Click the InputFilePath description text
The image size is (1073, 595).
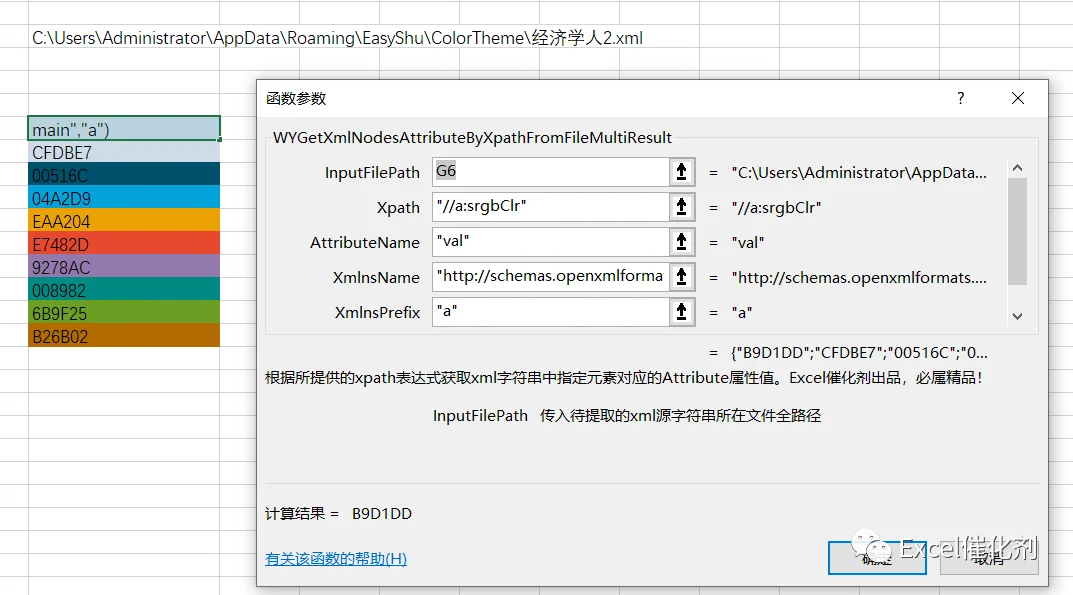click(x=627, y=416)
